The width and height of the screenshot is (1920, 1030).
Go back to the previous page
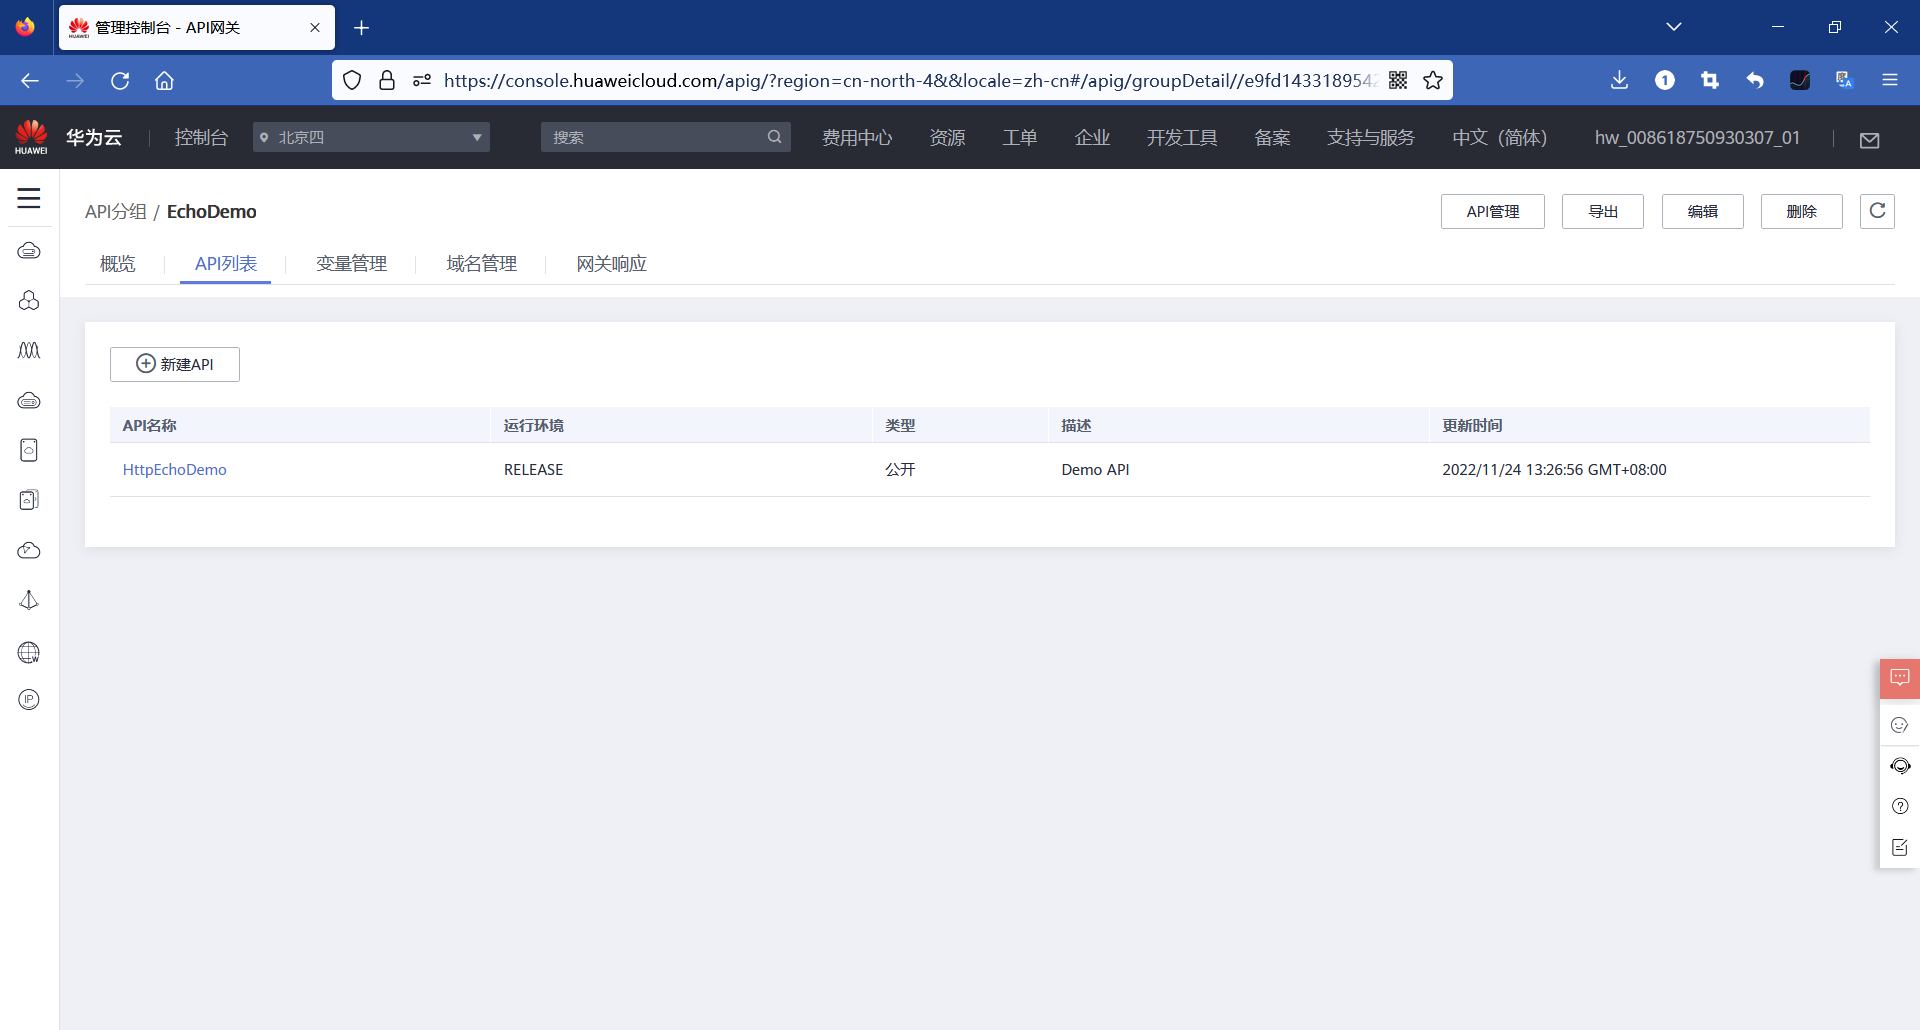[30, 80]
